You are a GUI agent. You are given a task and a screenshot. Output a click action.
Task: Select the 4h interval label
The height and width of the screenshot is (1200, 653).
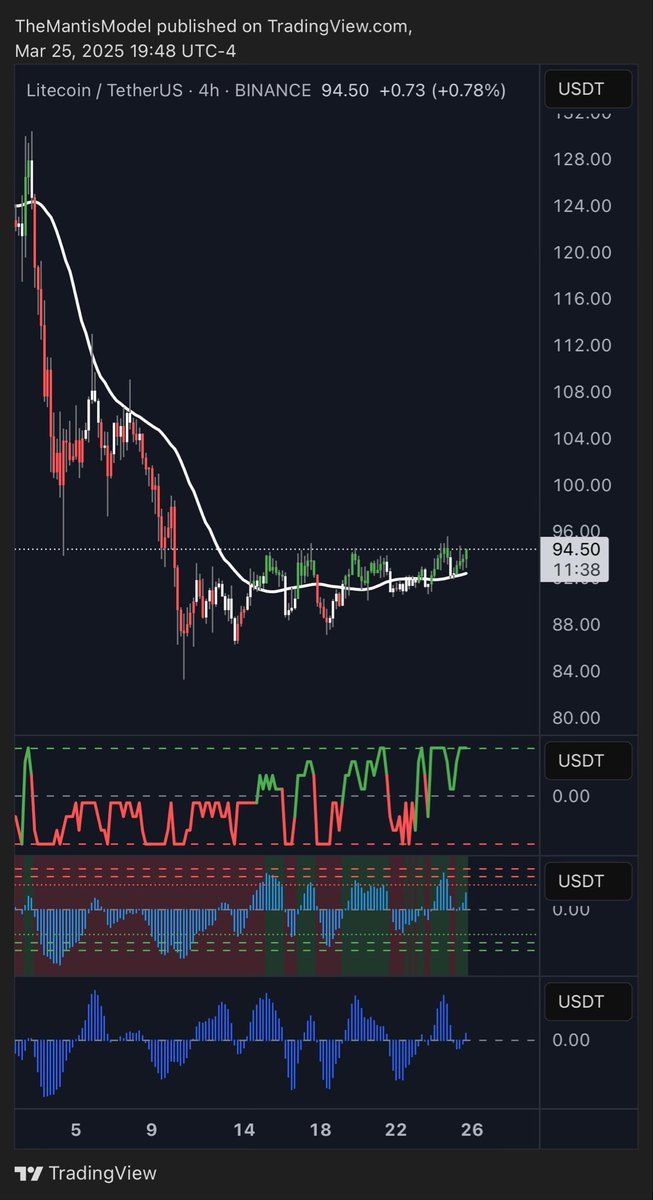pyautogui.click(x=209, y=91)
